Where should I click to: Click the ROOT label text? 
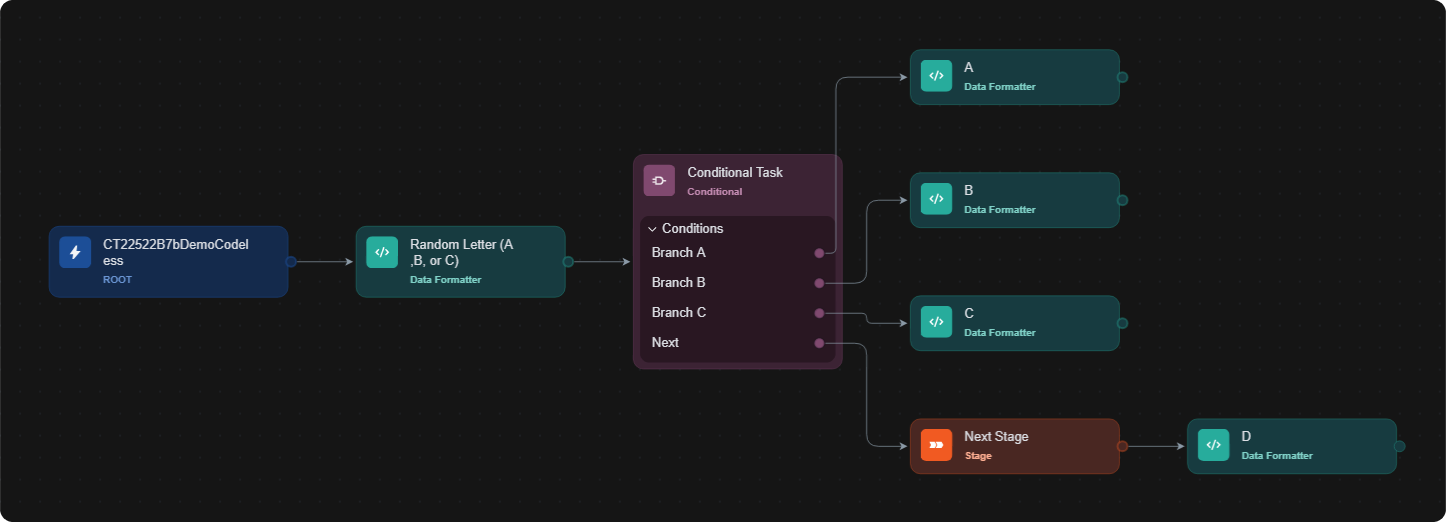(x=117, y=280)
